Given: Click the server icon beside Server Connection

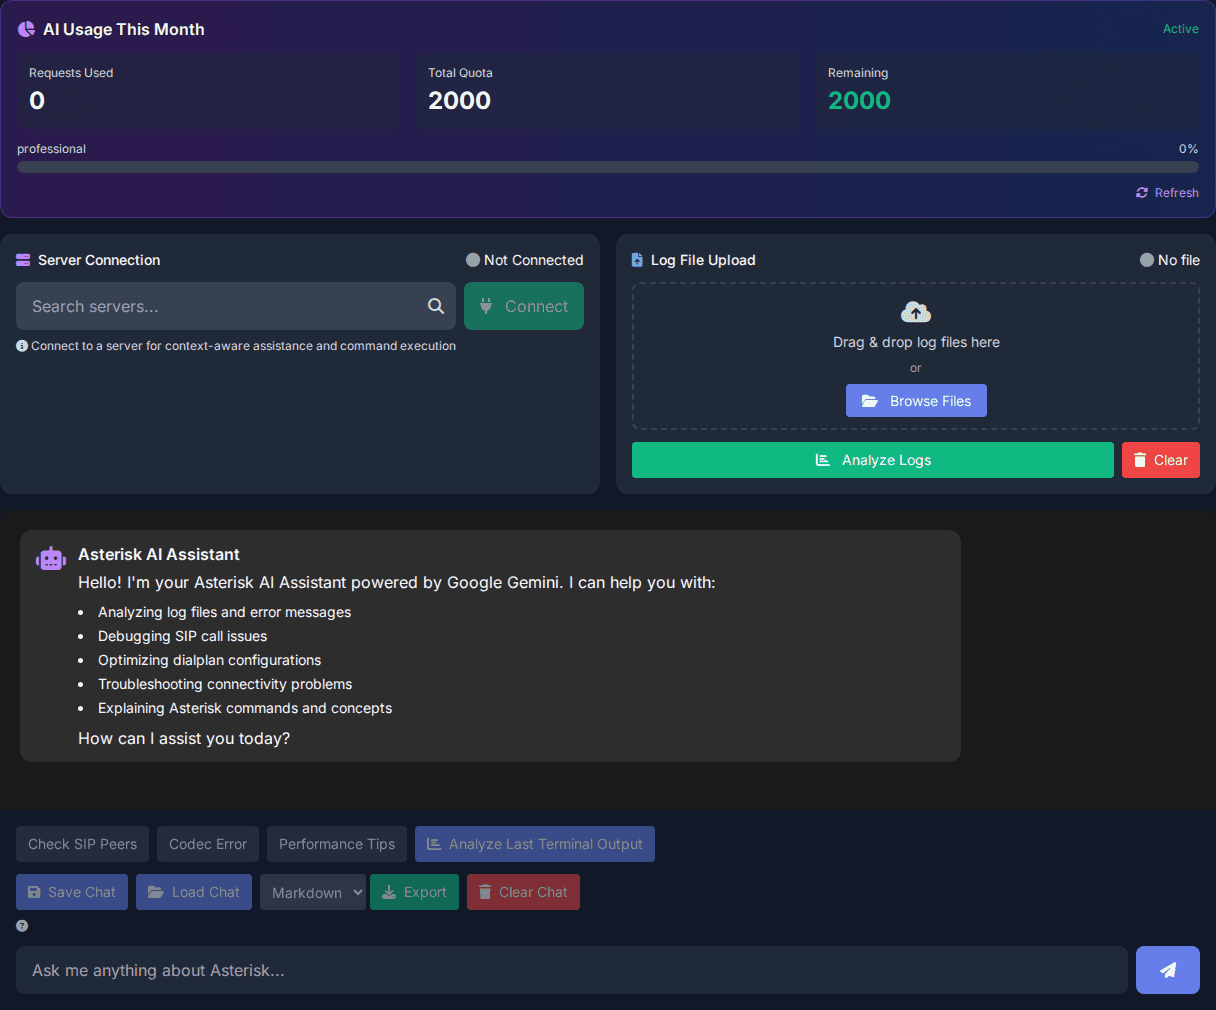Looking at the screenshot, I should 21,259.
